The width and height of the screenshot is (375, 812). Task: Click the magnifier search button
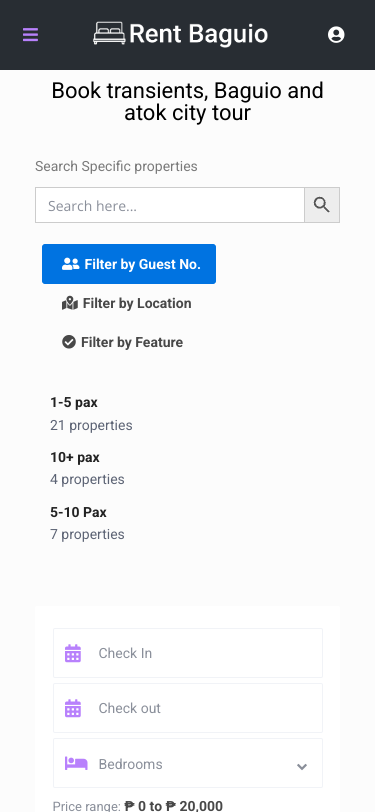pyautogui.click(x=322, y=205)
